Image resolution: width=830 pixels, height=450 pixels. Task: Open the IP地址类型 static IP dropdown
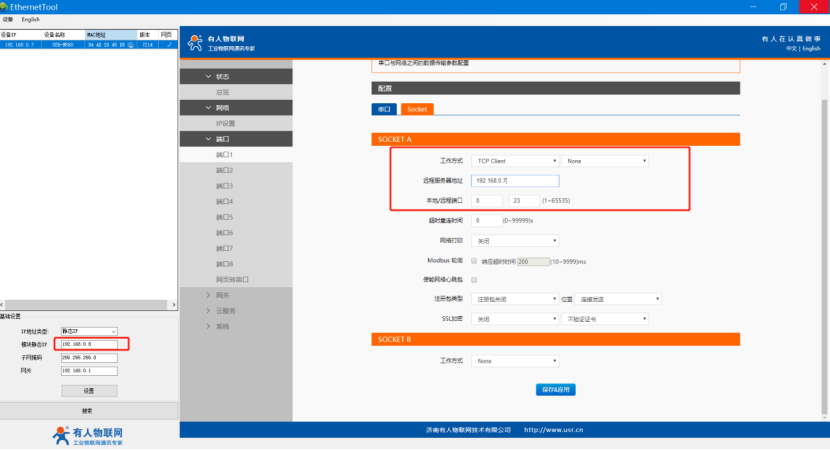coord(89,330)
